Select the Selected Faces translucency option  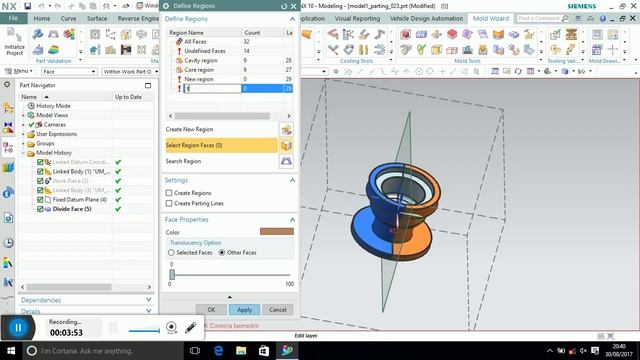coord(171,253)
